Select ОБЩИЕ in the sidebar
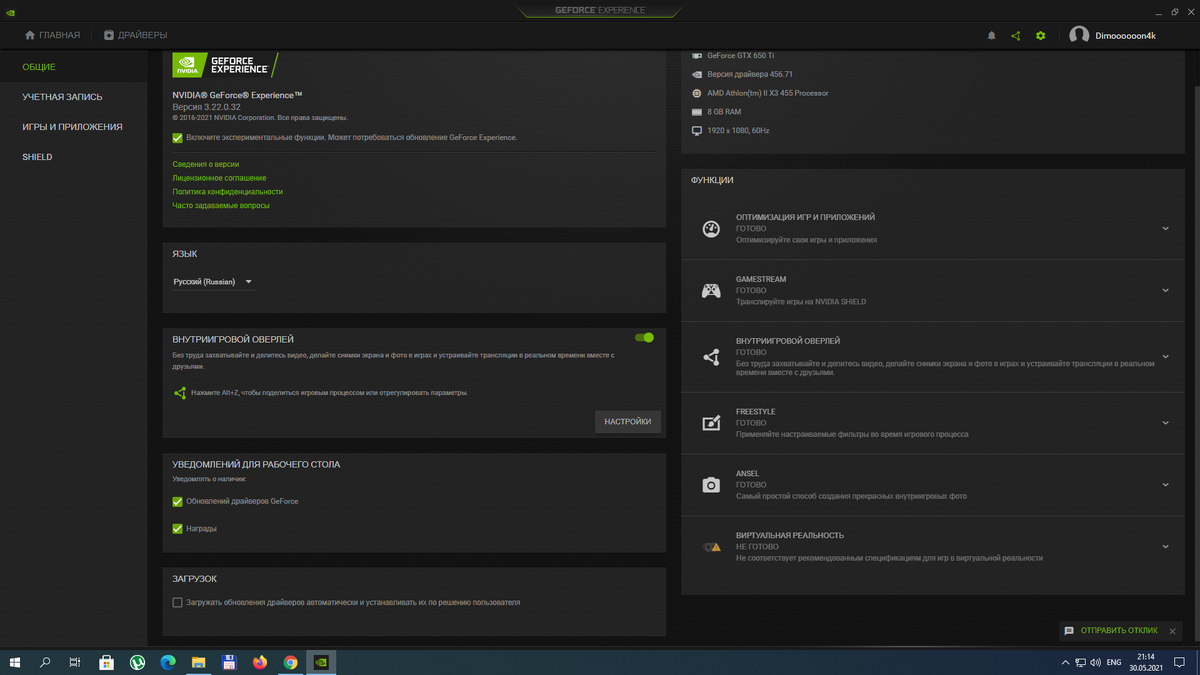Viewport: 1200px width, 675px height. [39, 67]
